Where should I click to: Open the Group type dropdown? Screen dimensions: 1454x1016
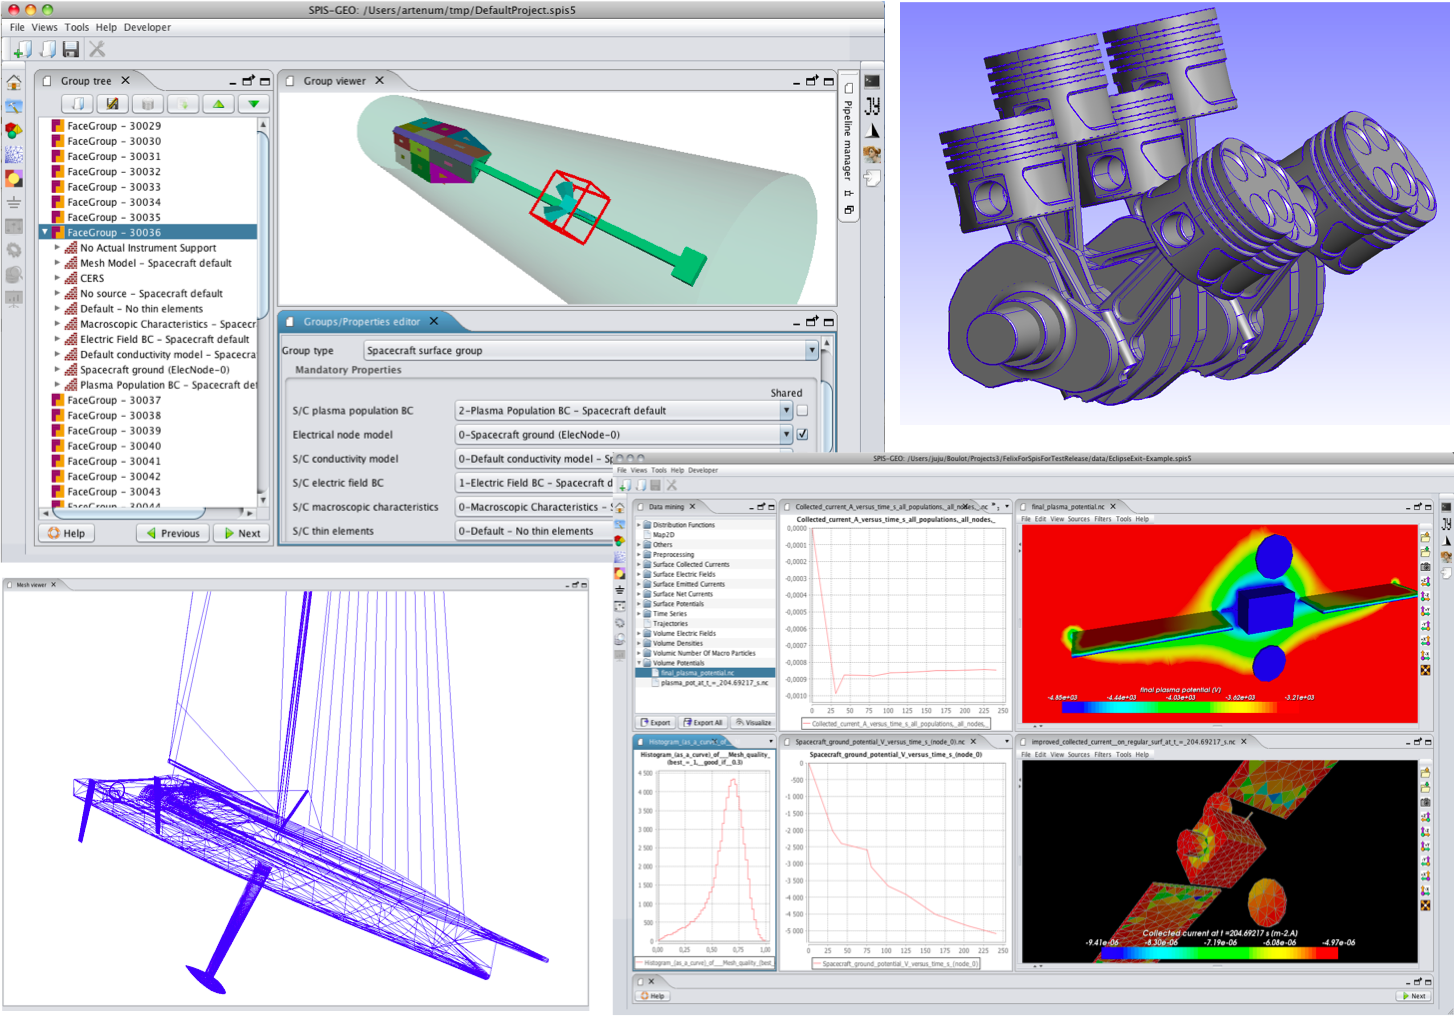tap(811, 351)
